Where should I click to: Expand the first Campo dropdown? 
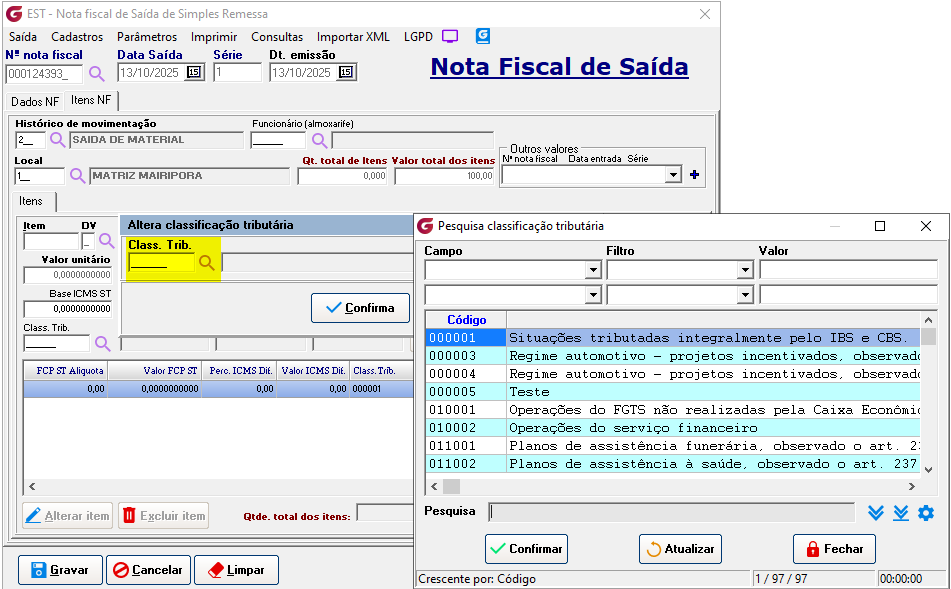click(x=593, y=270)
